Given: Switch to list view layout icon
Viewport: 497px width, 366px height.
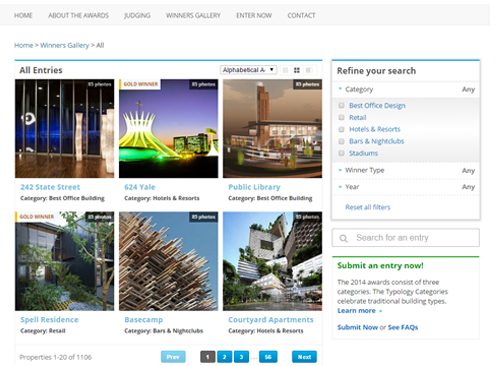Looking at the screenshot, I should (285, 70).
